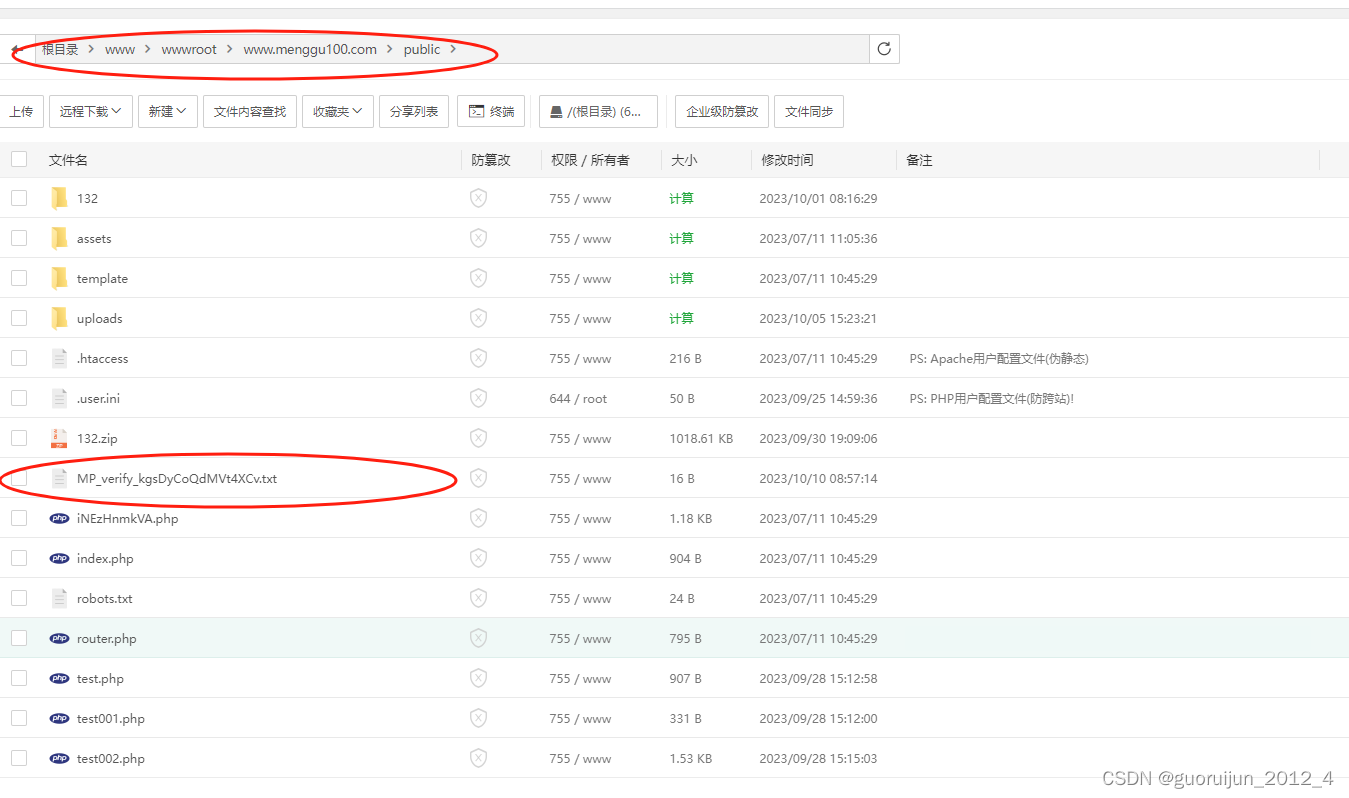Toggle tamper-proof shield for index.php
This screenshot has width=1349, height=798.
(478, 558)
